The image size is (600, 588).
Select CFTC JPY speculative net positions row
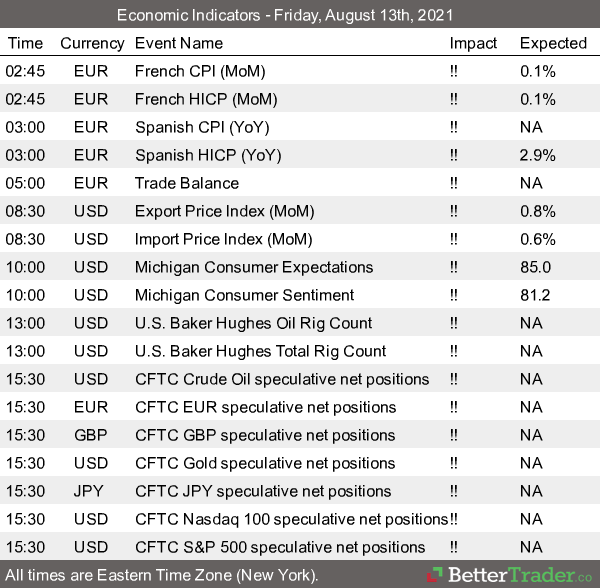[x=263, y=491]
